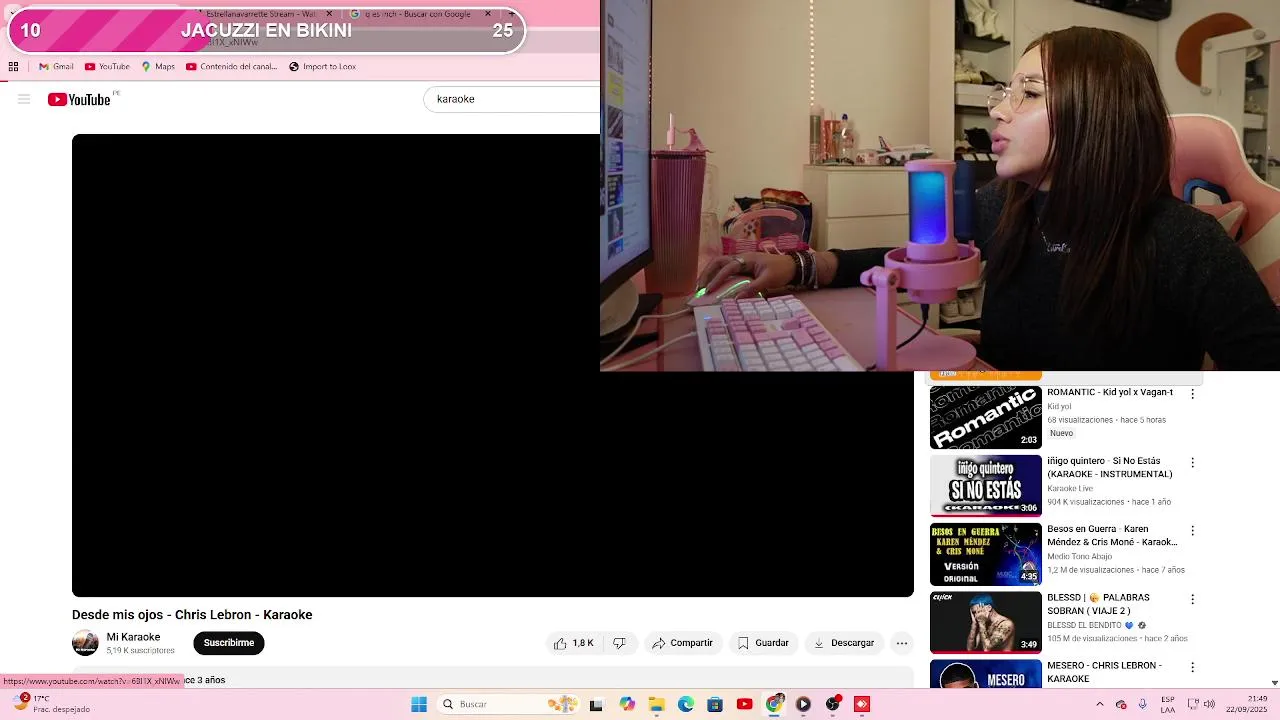This screenshot has height=720, width=1280.
Task: Open the red app at taskbar end
Action: (x=862, y=704)
